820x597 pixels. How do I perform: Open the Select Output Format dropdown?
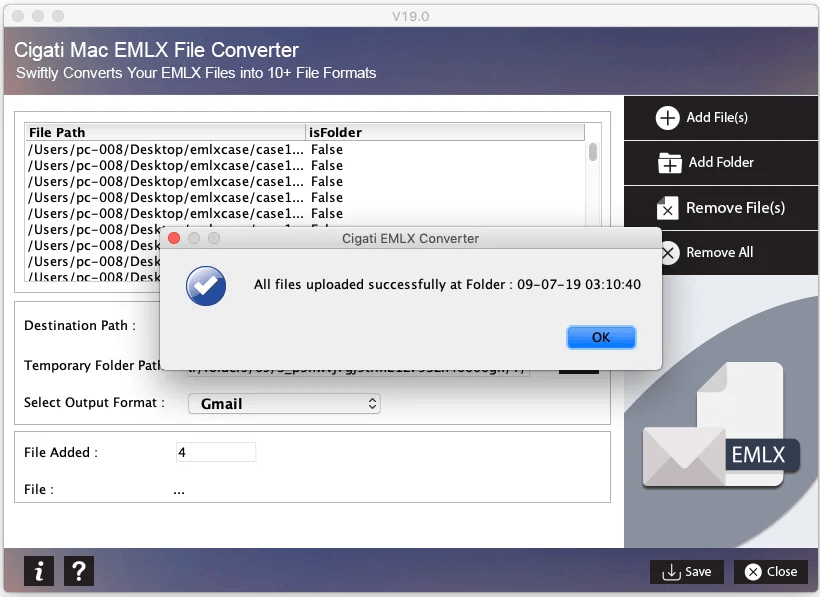click(x=284, y=404)
